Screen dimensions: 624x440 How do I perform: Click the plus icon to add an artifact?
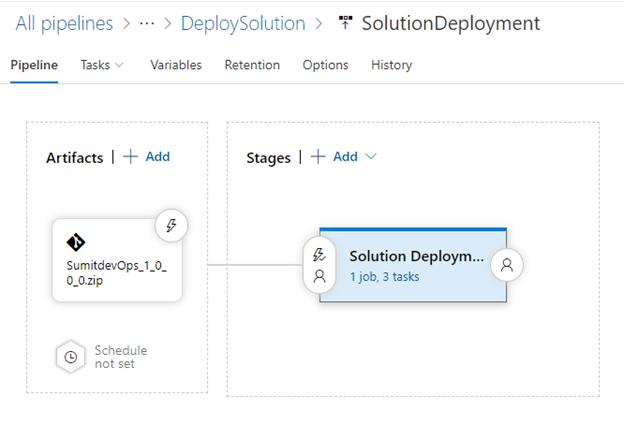tap(130, 156)
